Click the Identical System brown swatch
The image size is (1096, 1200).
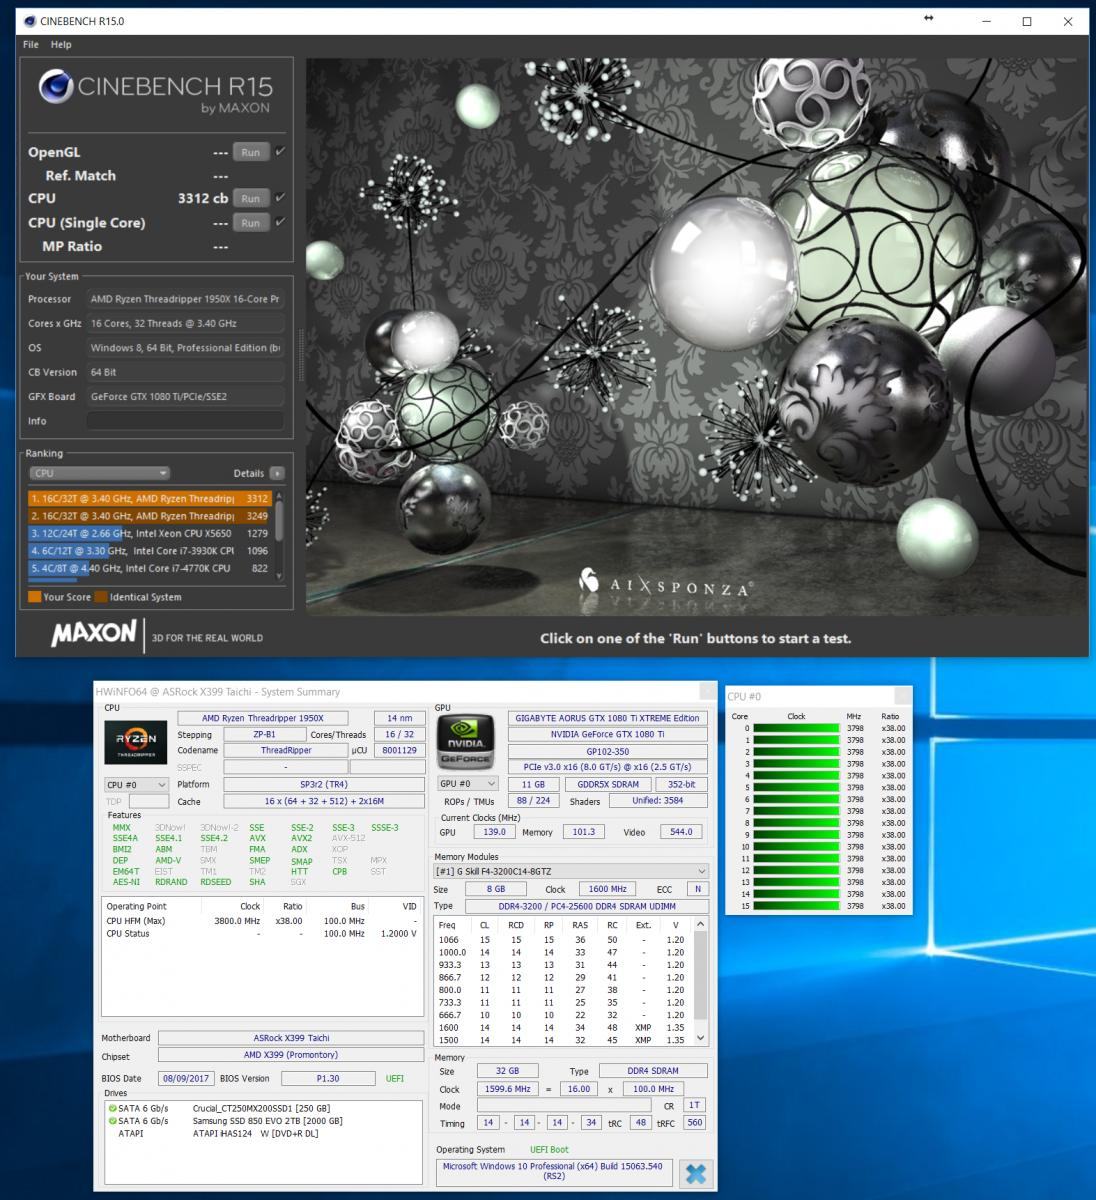[101, 597]
